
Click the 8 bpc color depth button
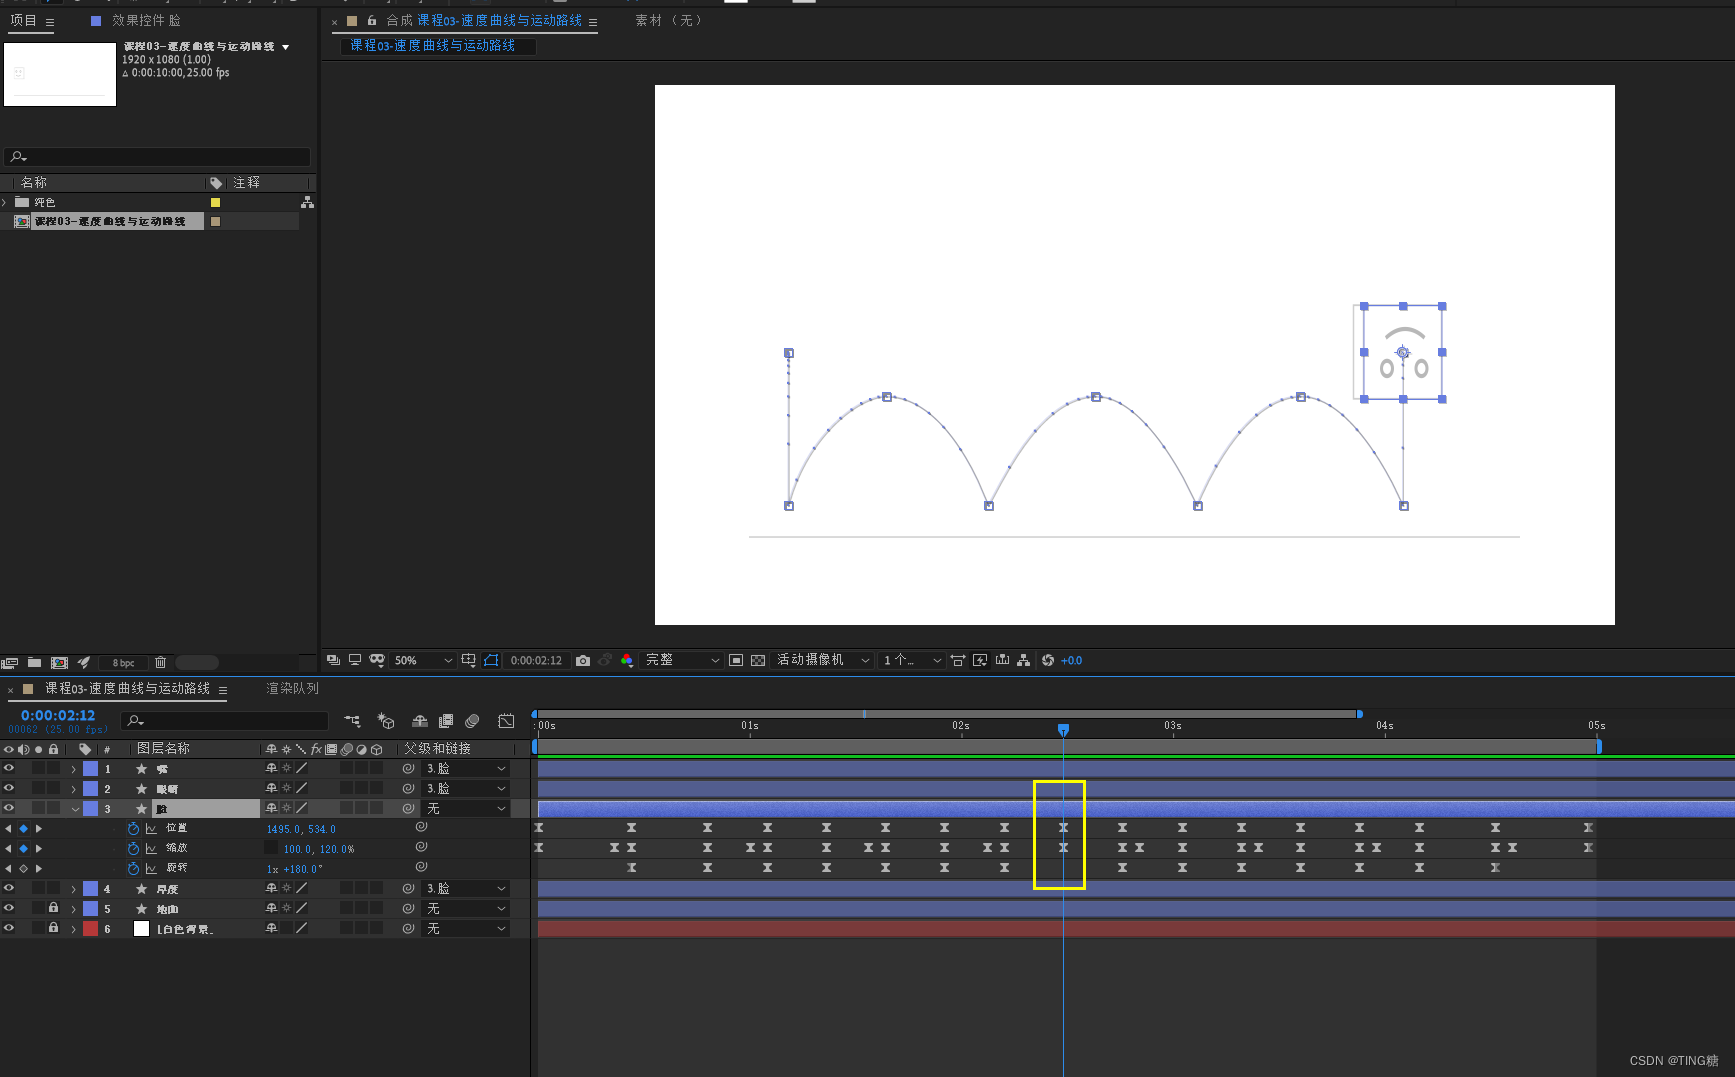(x=123, y=662)
